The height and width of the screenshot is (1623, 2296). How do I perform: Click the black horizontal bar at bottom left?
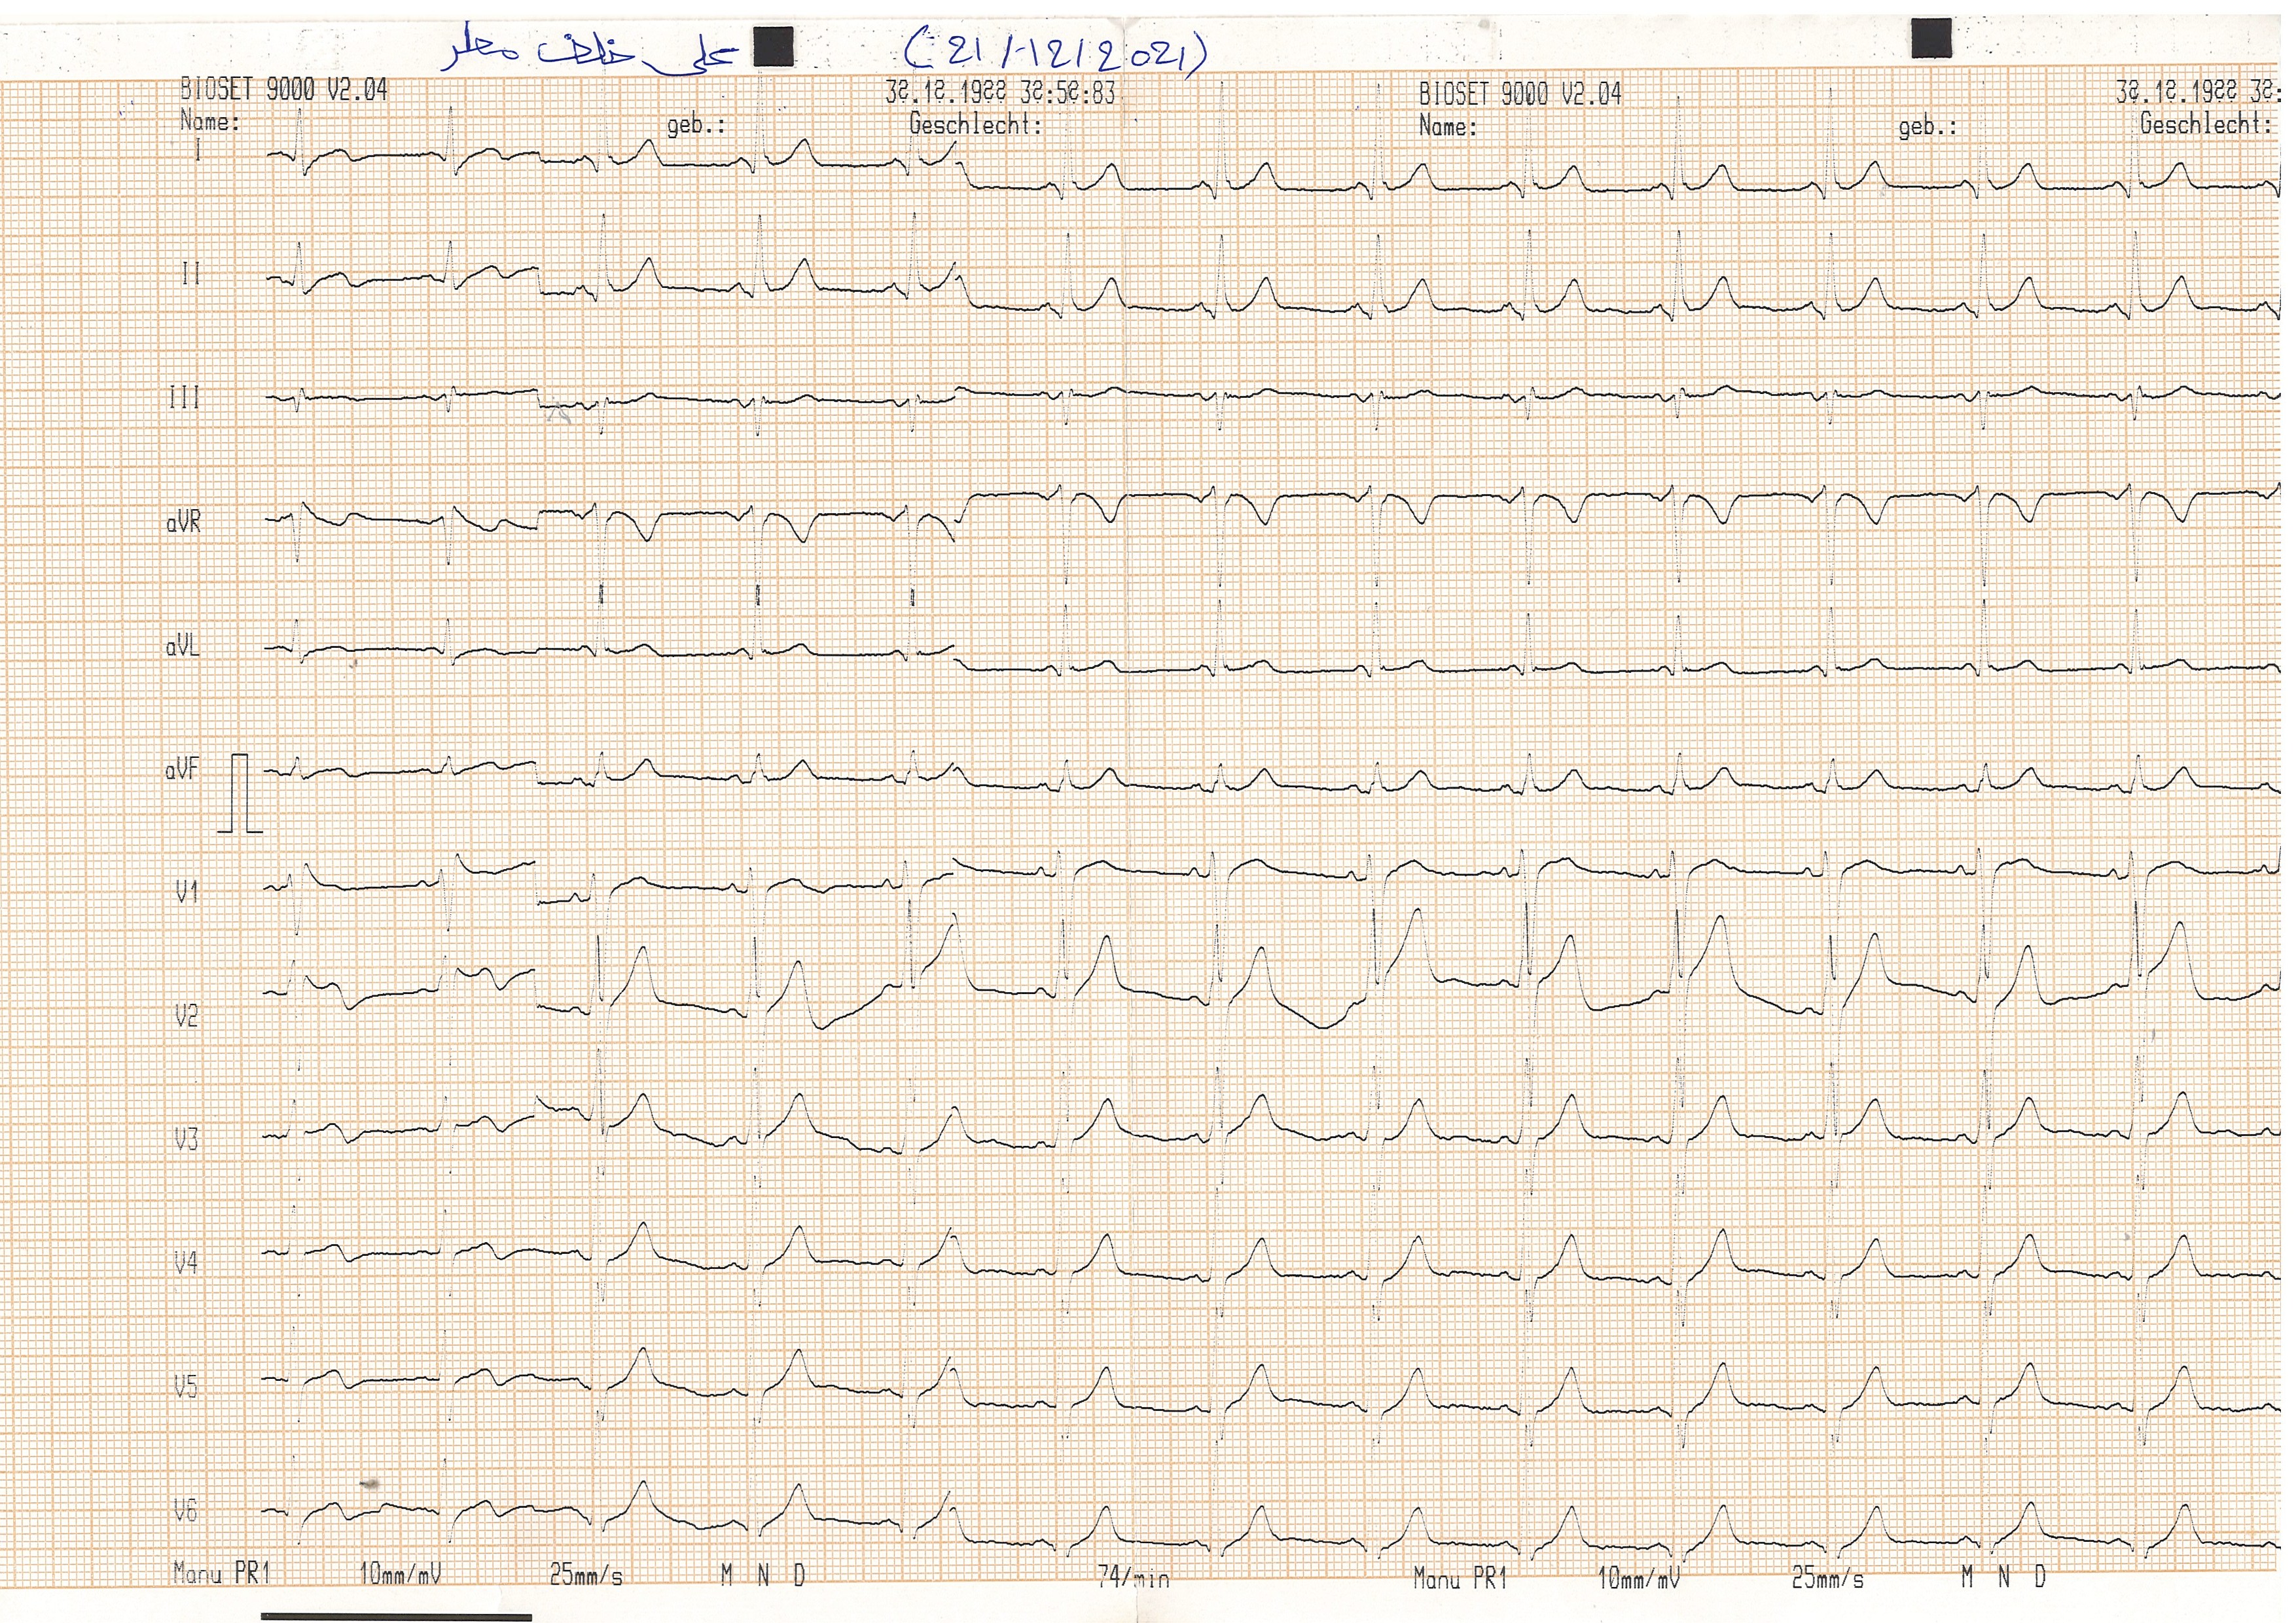396,1616
